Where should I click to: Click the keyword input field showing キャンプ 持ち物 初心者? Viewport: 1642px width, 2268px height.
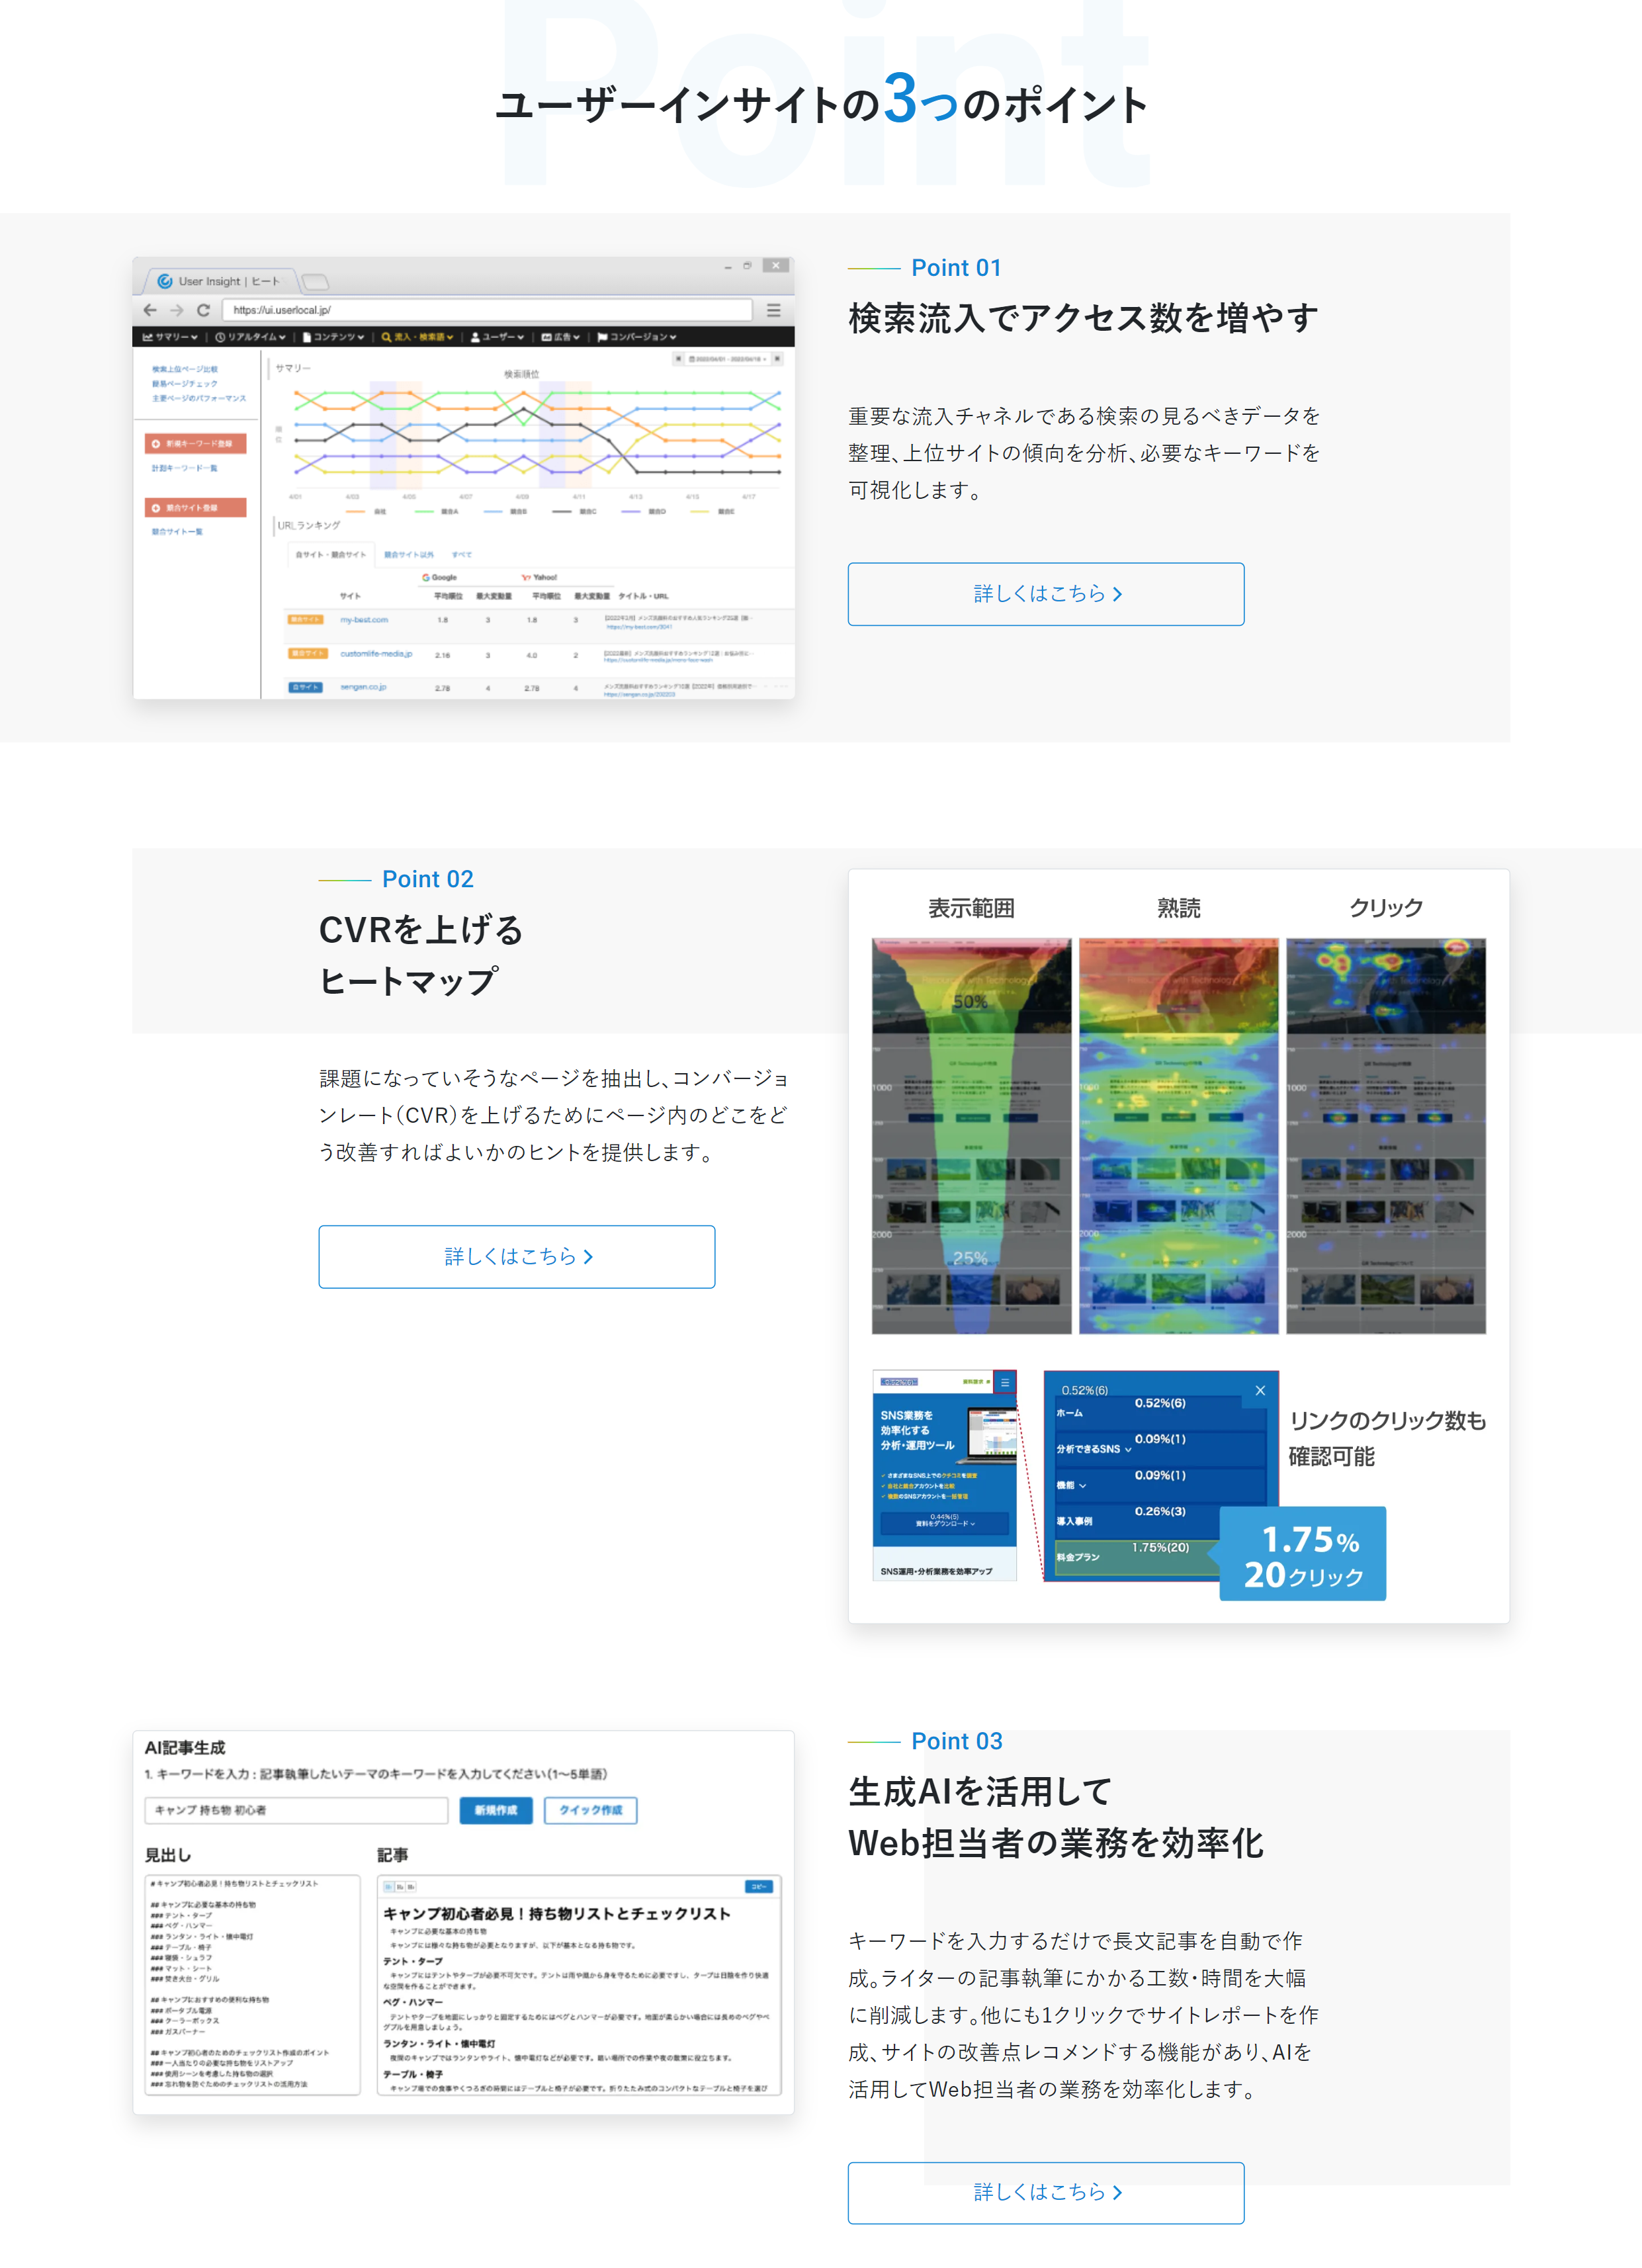click(296, 1810)
